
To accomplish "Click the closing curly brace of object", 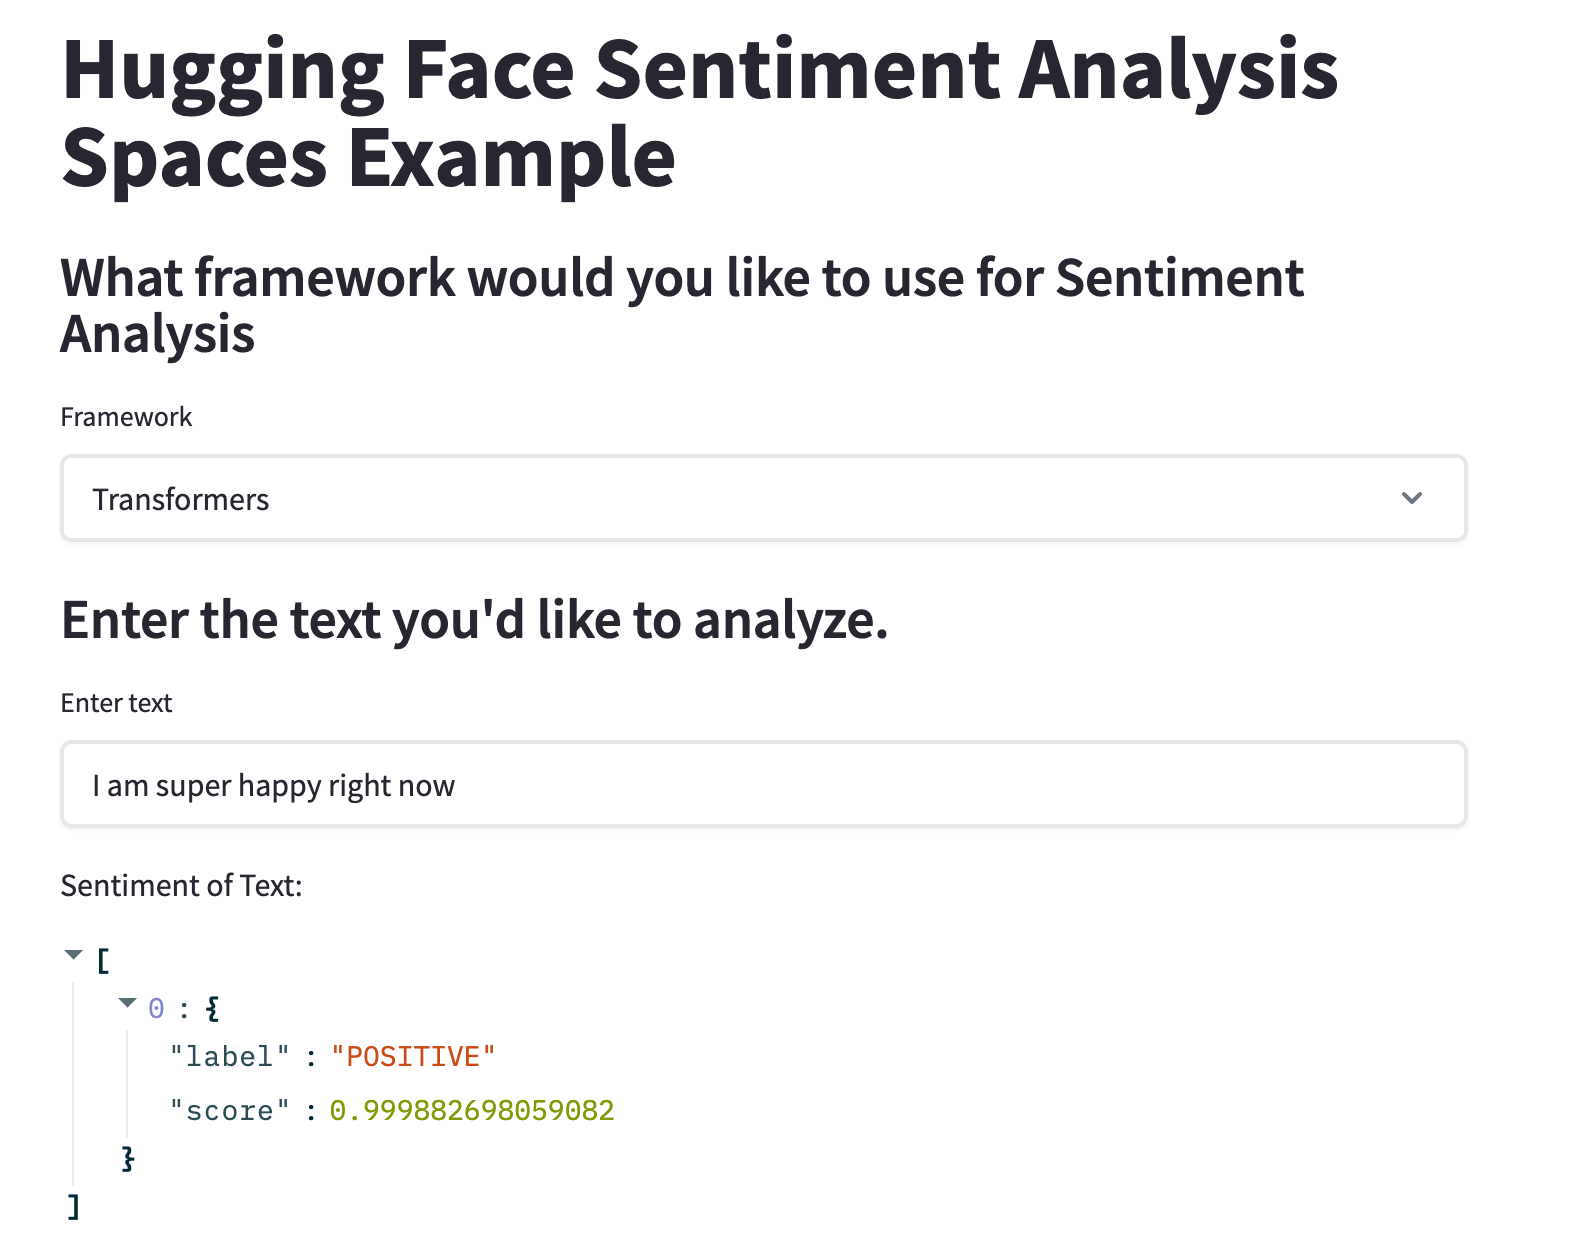I will coord(127,1159).
